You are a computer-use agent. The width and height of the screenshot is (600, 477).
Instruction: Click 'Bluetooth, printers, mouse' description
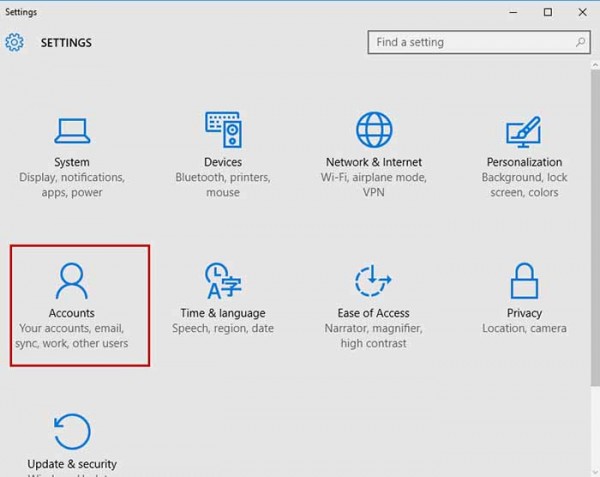(223, 185)
